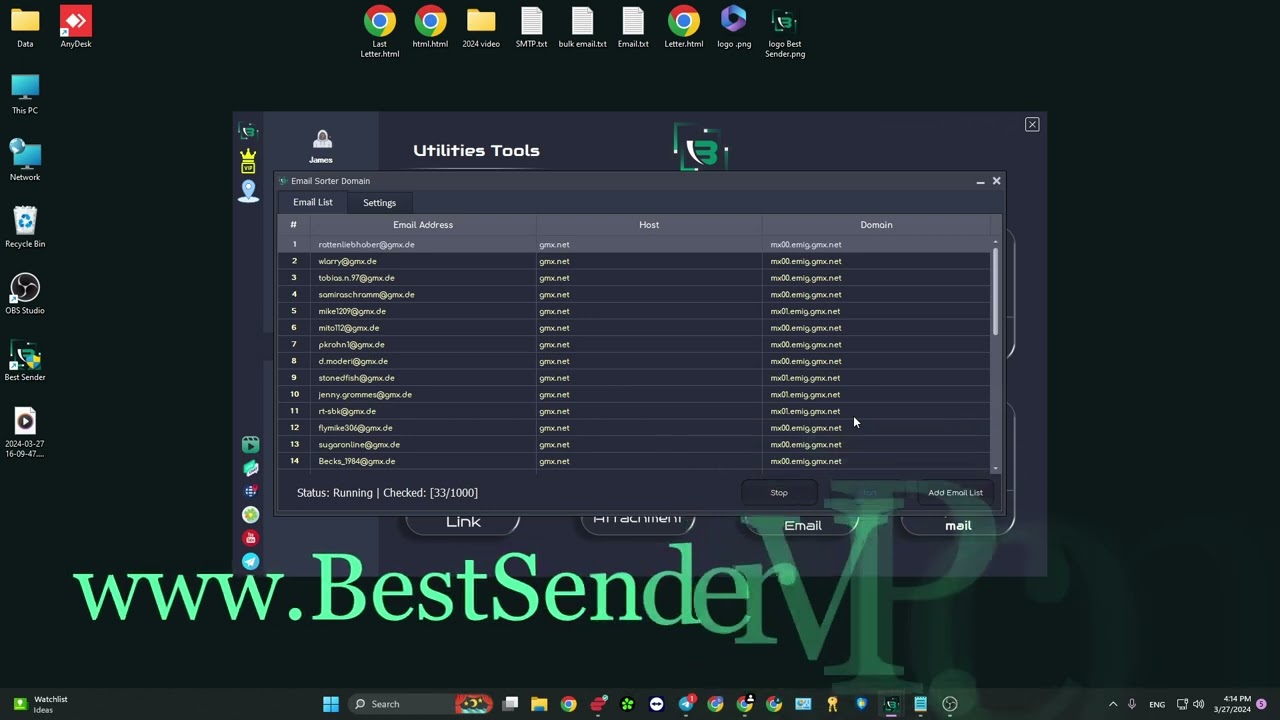This screenshot has width=1280, height=720.
Task: Select row tobias.n.97@gmx.de
Action: [634, 278]
